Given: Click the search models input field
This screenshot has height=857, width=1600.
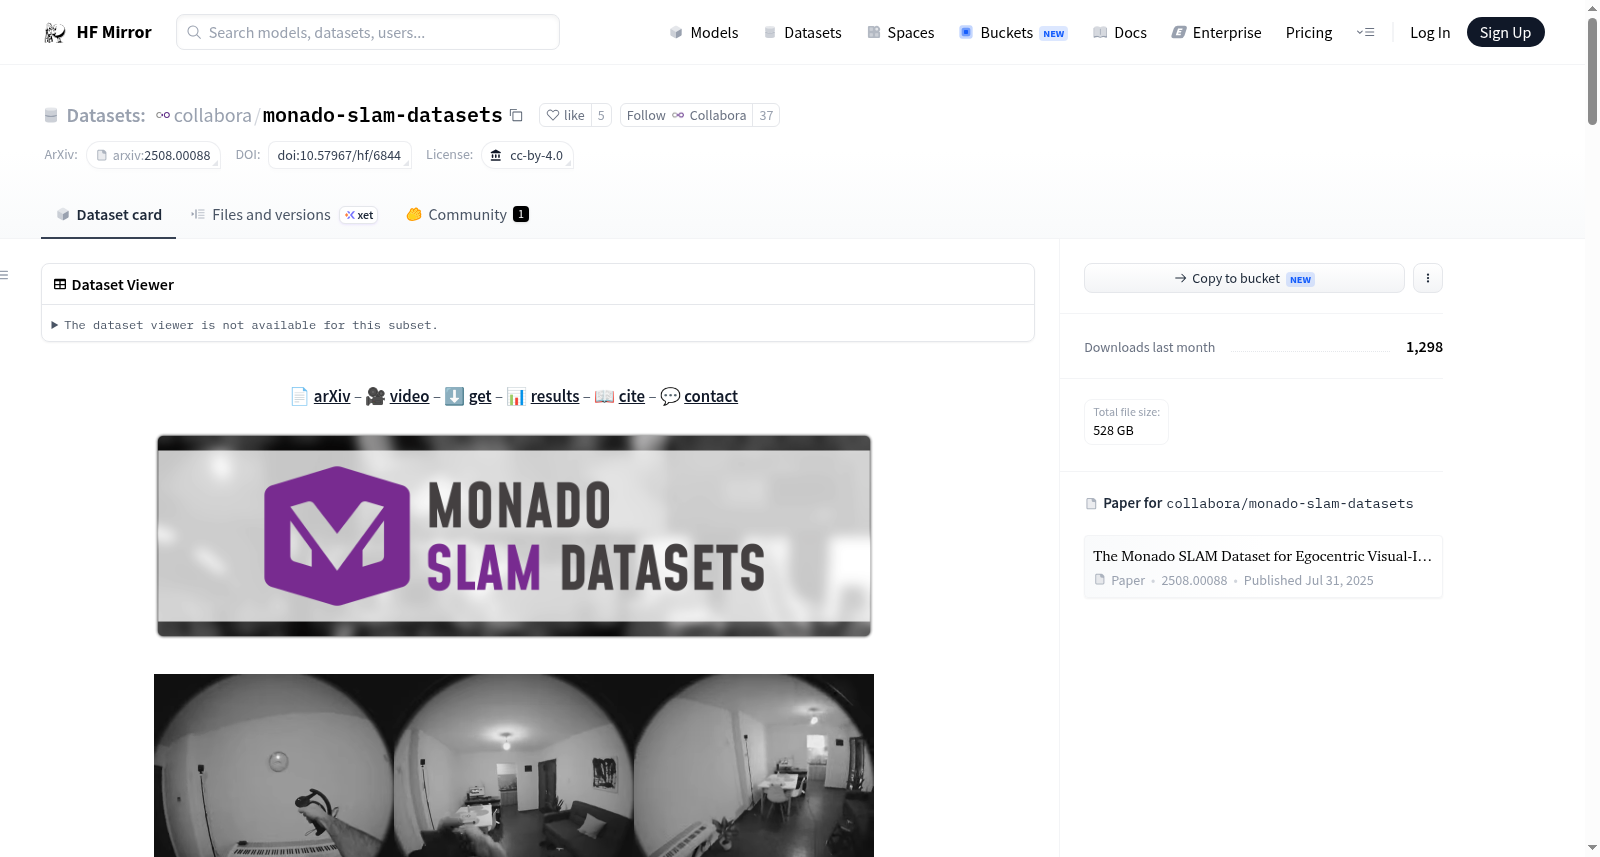Looking at the screenshot, I should tap(368, 32).
